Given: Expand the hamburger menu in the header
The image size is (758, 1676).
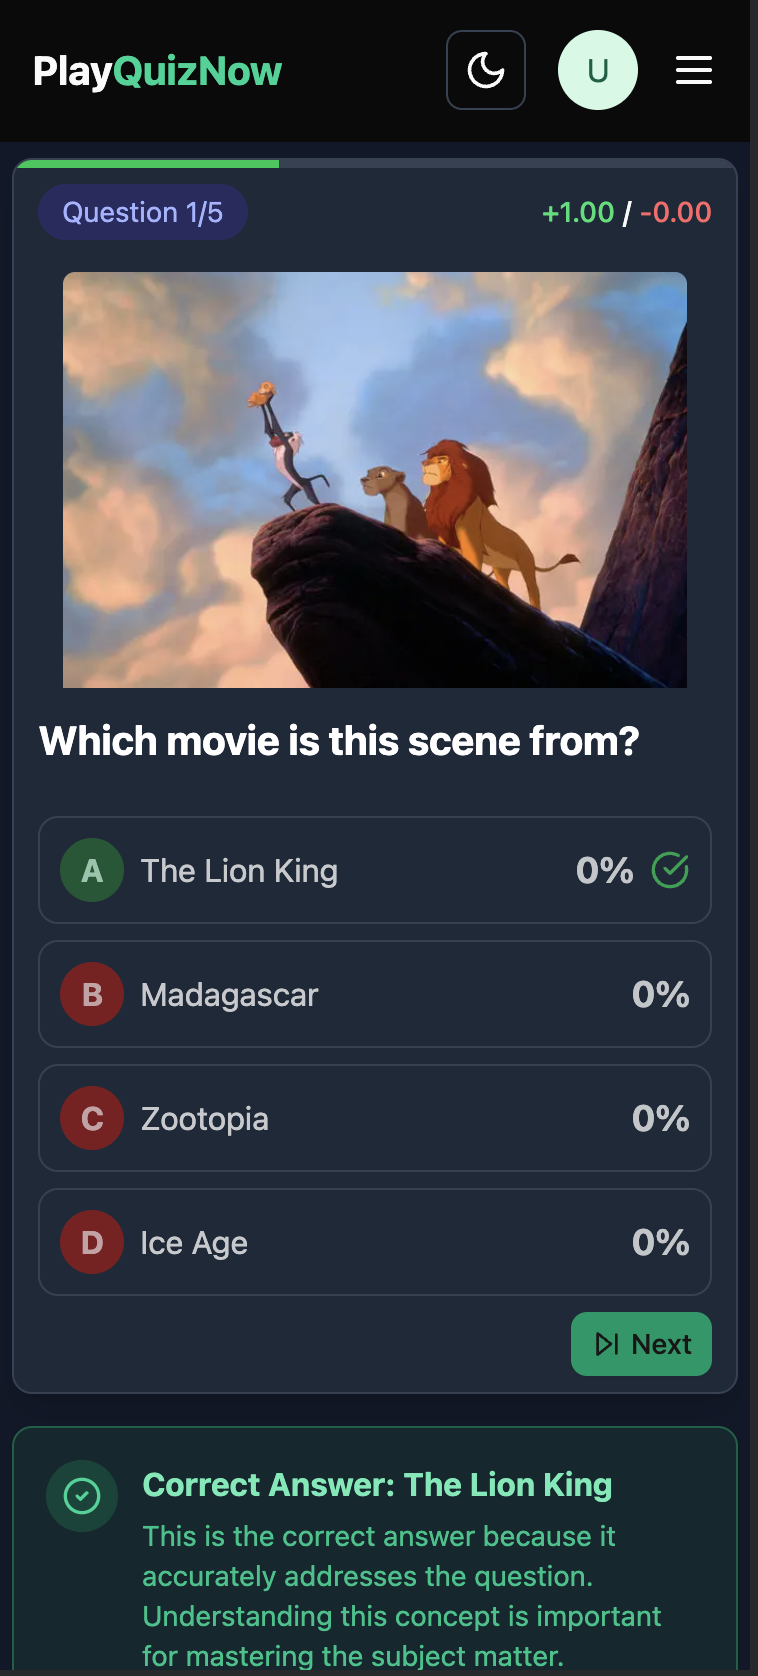Looking at the screenshot, I should point(694,70).
